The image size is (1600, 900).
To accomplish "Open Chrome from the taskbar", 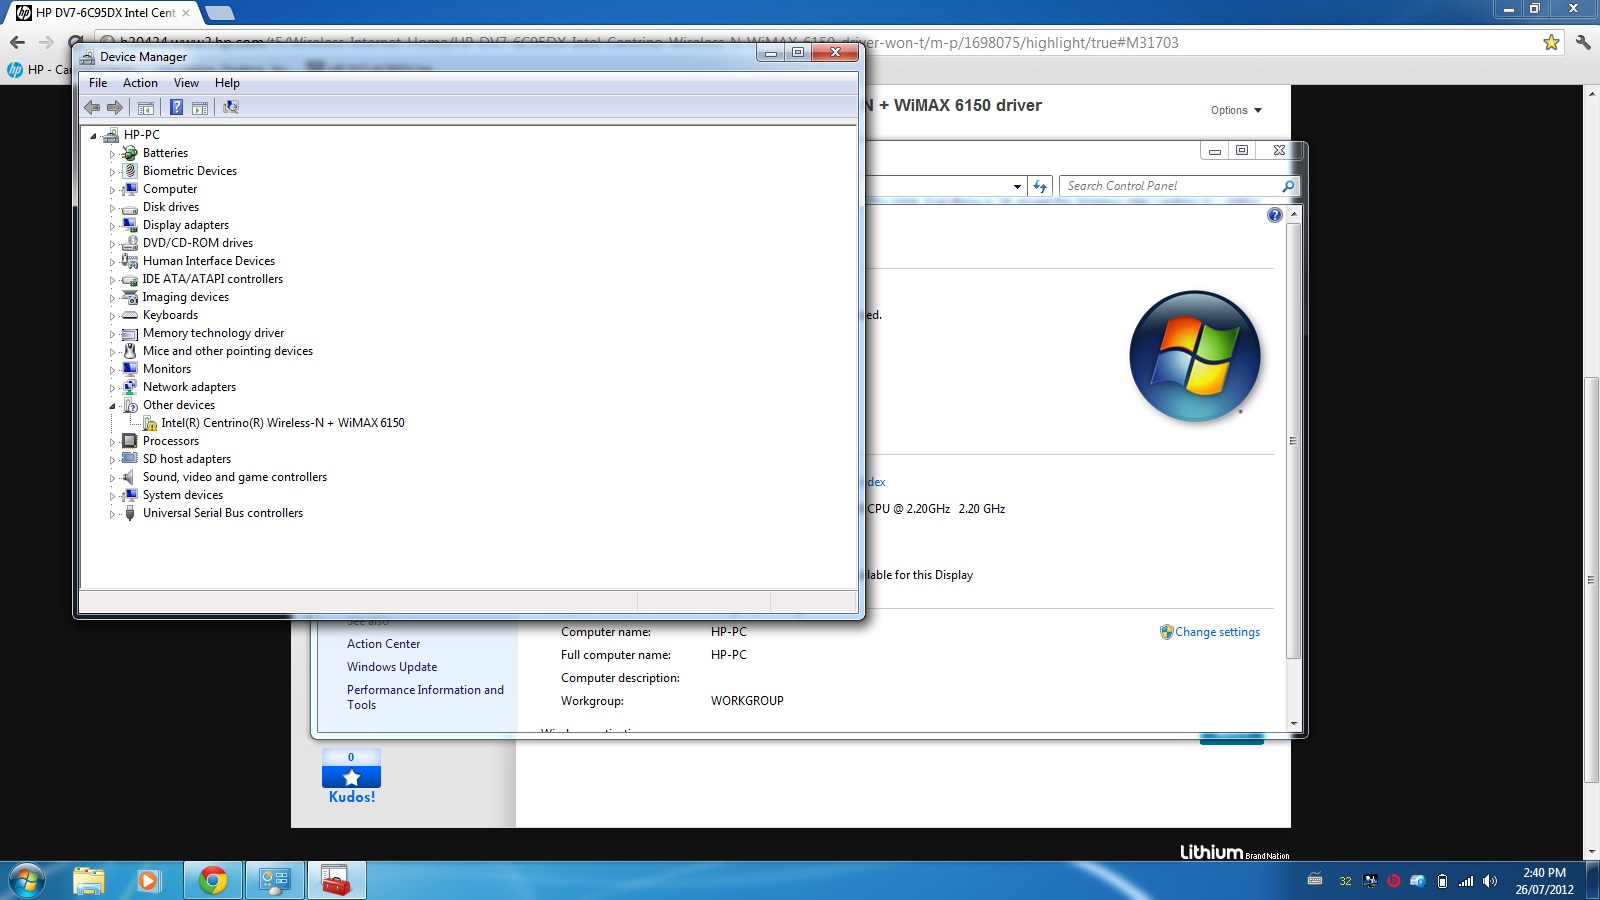I will (212, 880).
